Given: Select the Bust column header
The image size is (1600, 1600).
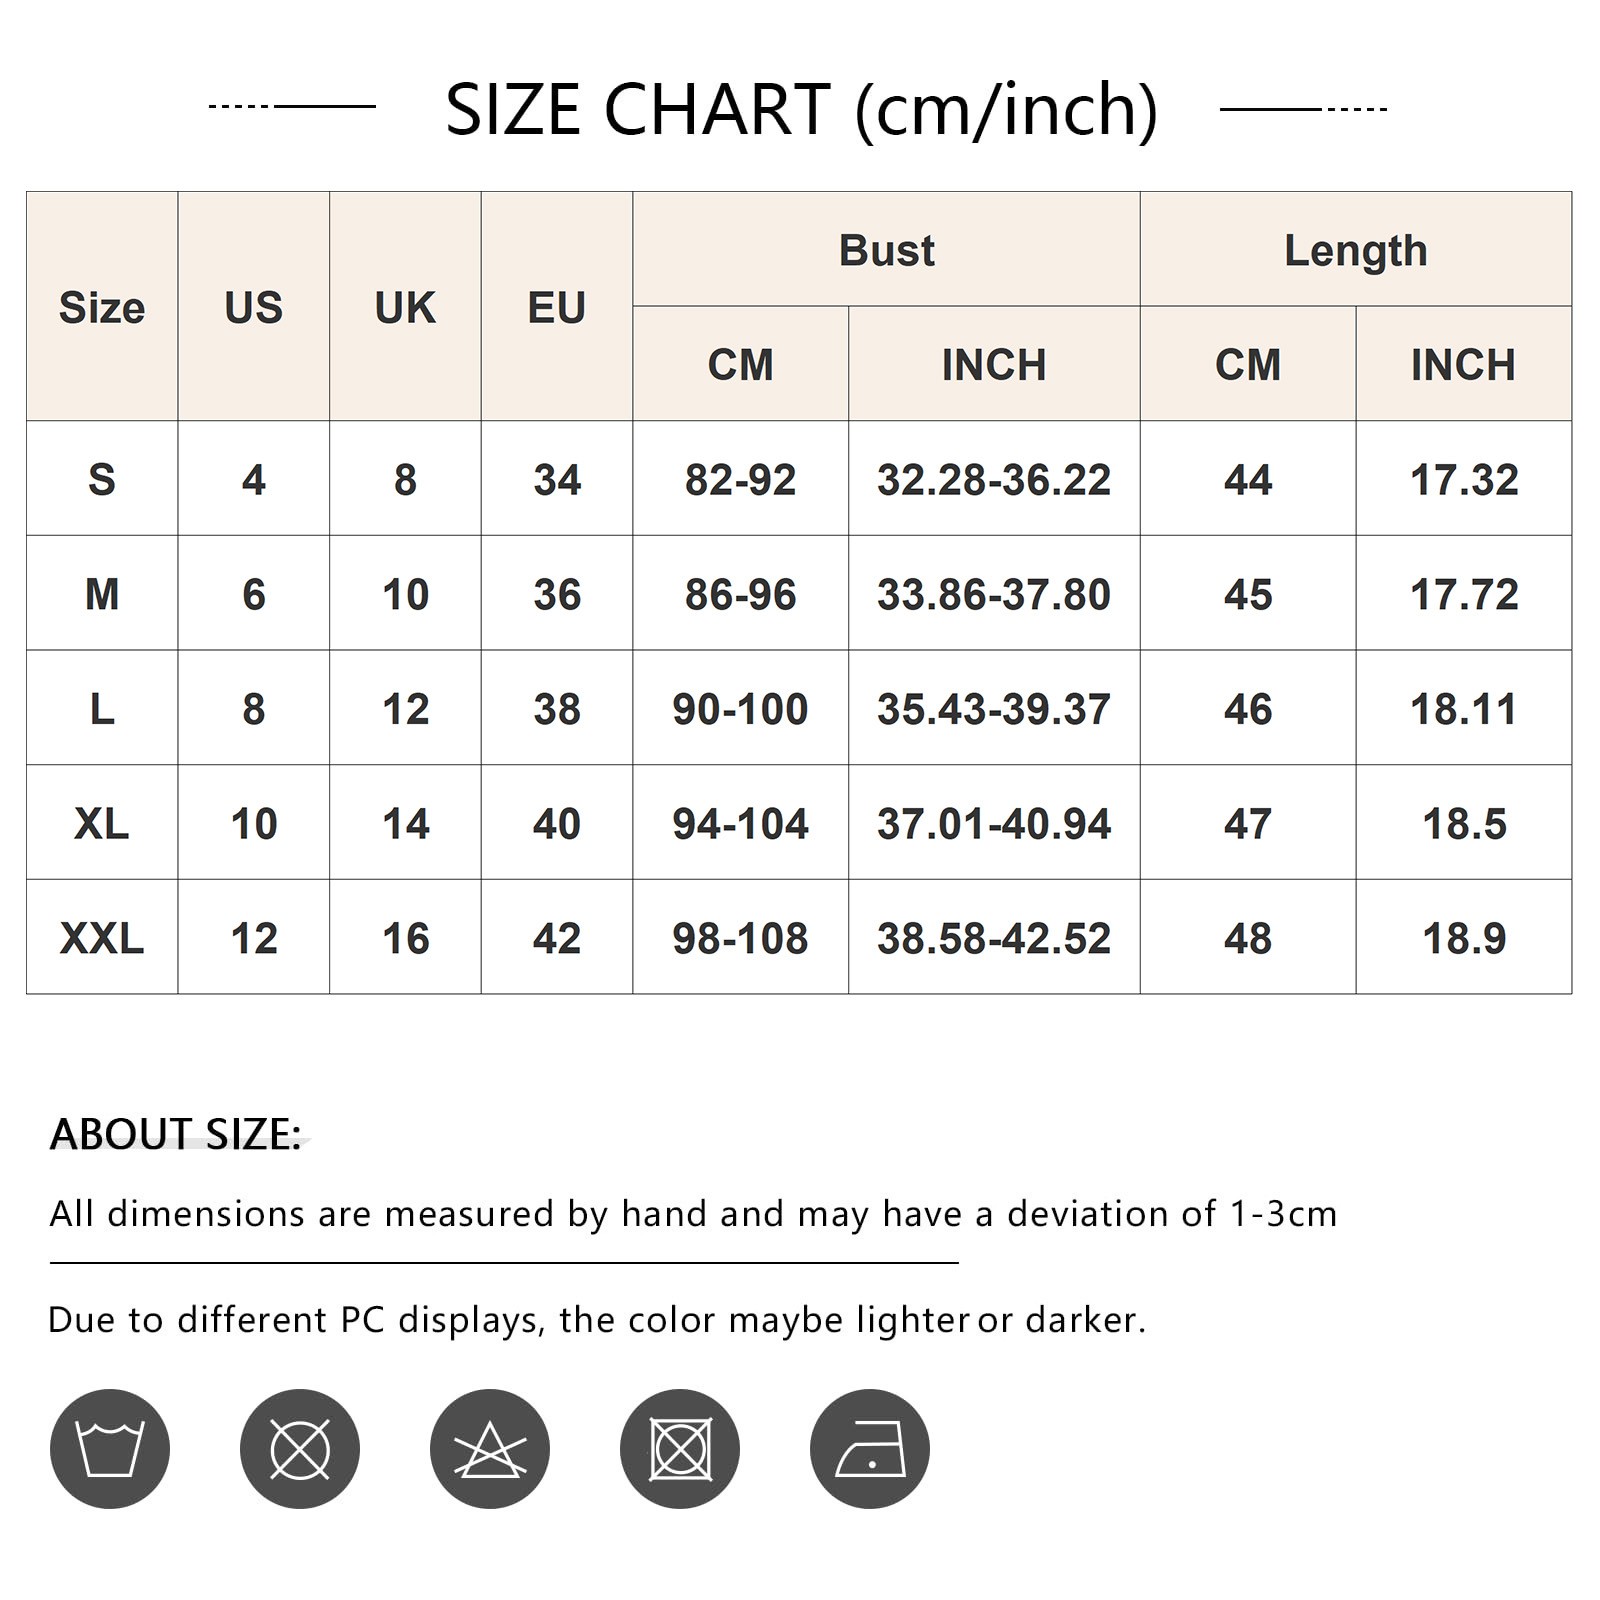Looking at the screenshot, I should pyautogui.click(x=886, y=250).
